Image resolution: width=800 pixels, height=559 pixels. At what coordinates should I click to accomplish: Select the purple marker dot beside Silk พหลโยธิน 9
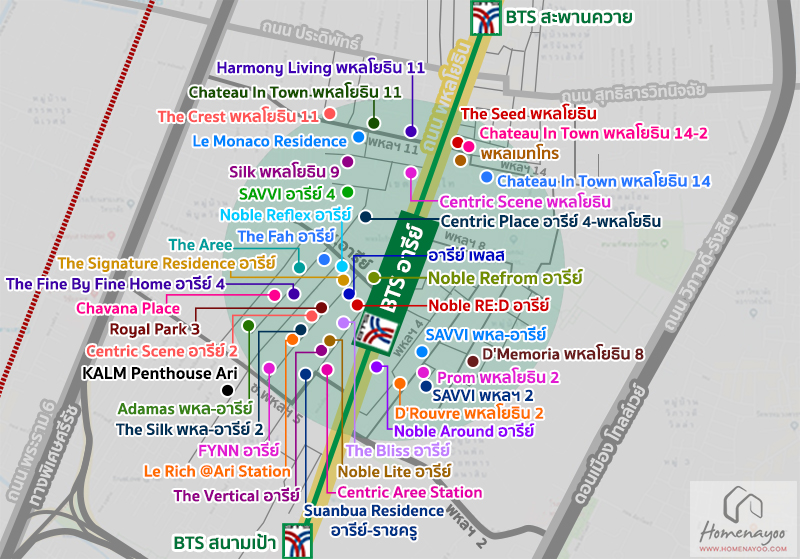coord(347,162)
